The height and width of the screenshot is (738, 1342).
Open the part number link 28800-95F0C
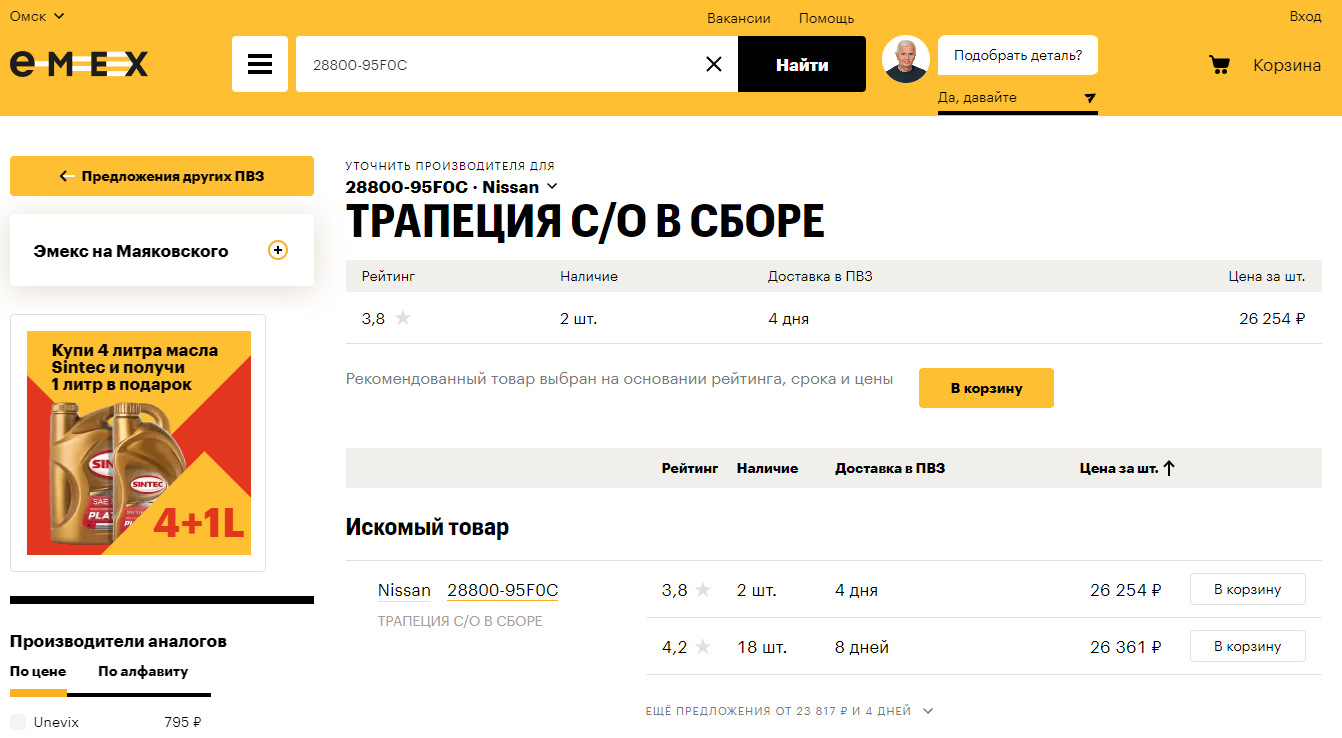503,590
